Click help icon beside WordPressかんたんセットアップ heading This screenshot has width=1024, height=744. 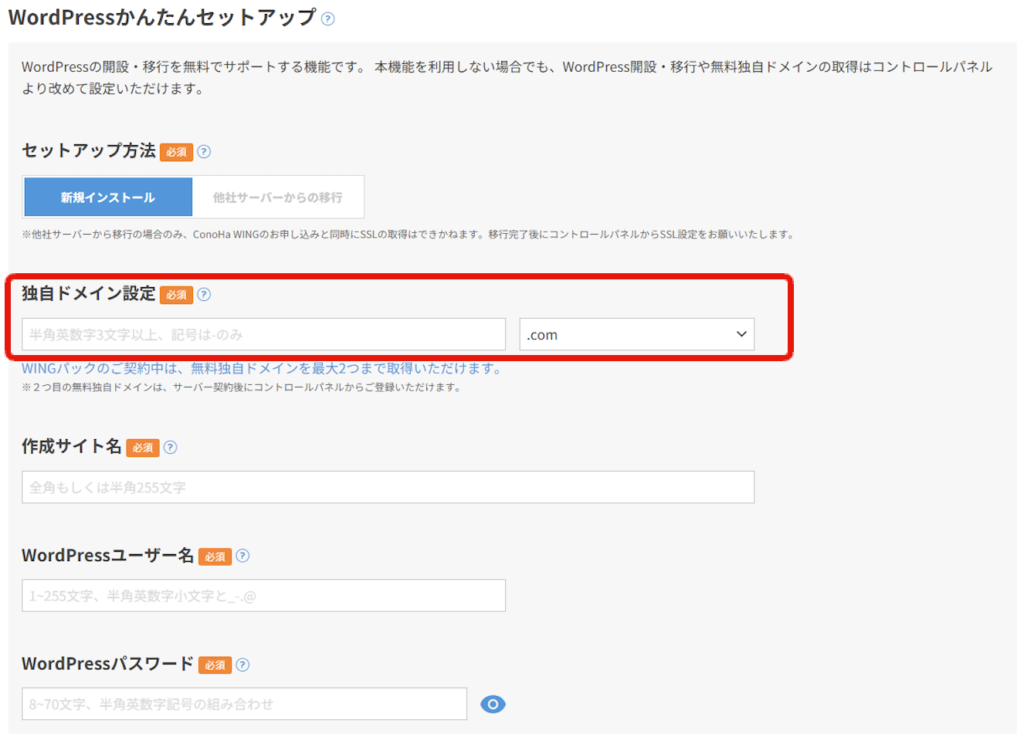click(328, 19)
